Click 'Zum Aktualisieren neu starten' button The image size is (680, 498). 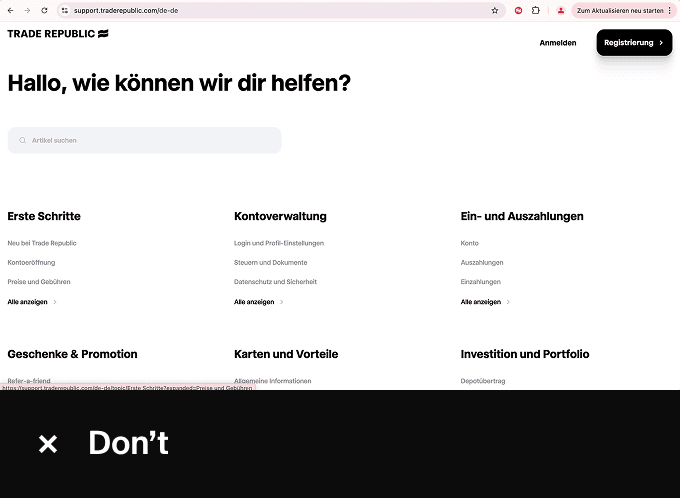620,10
